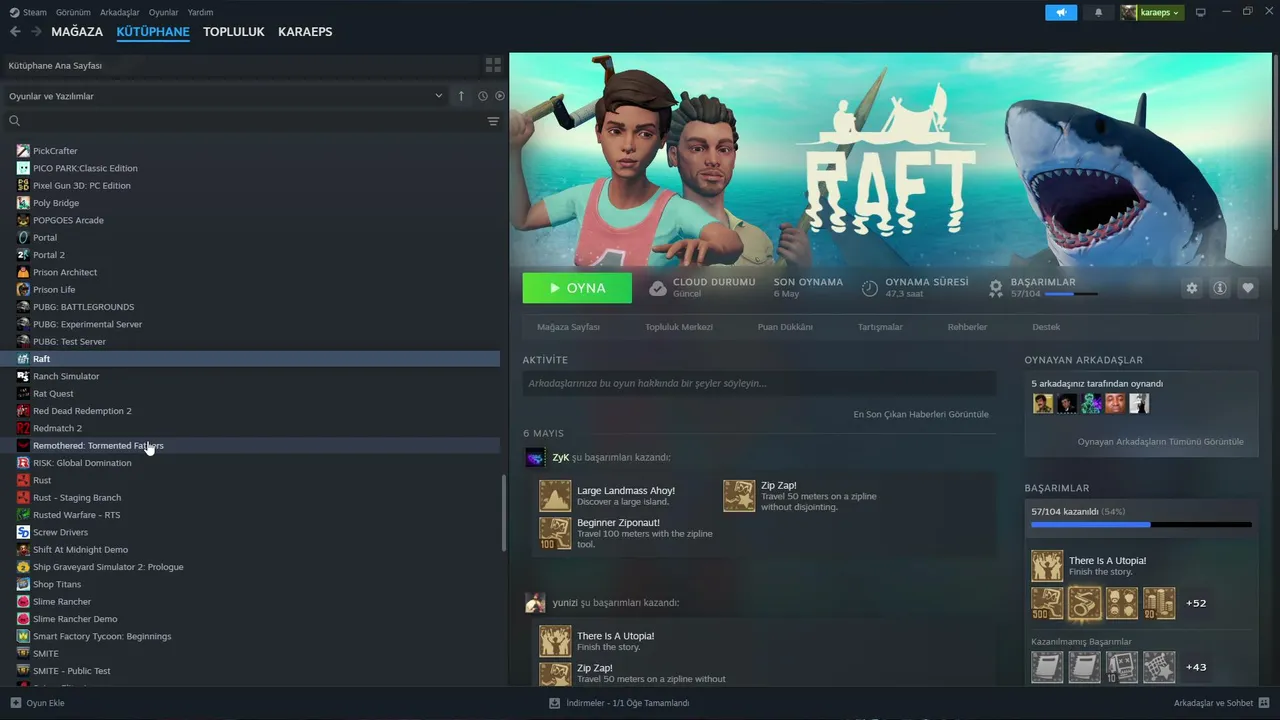This screenshot has width=1280, height=720.
Task: Click the Shop Titans game icon
Action: 23,584
